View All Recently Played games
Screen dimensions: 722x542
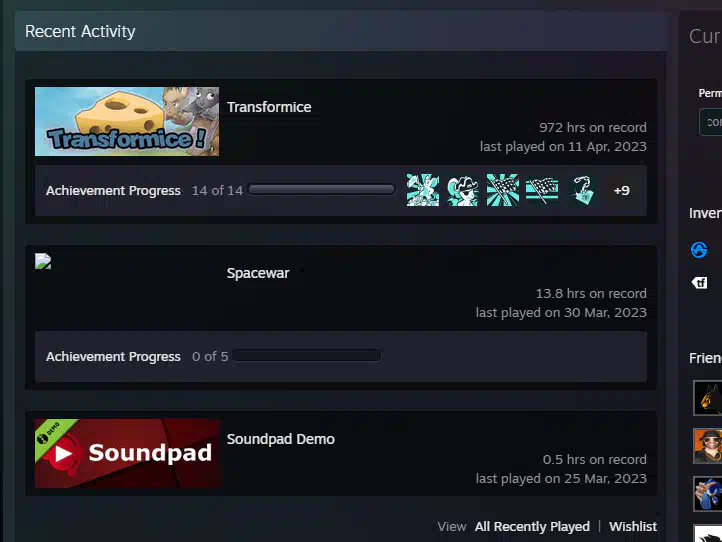coord(532,526)
